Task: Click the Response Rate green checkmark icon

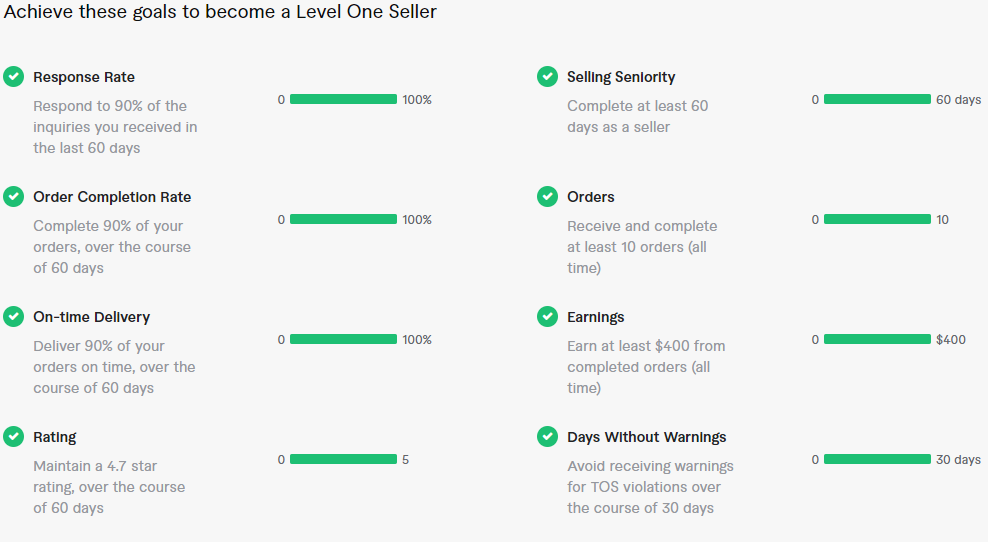Action: click(x=13, y=76)
